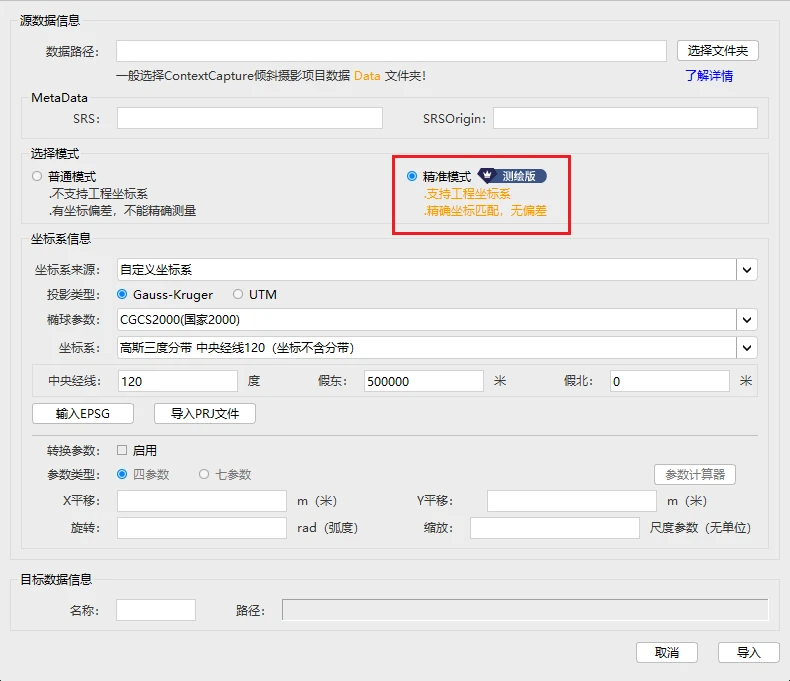Click the 导入 button
This screenshot has width=790, height=681.
(x=748, y=653)
